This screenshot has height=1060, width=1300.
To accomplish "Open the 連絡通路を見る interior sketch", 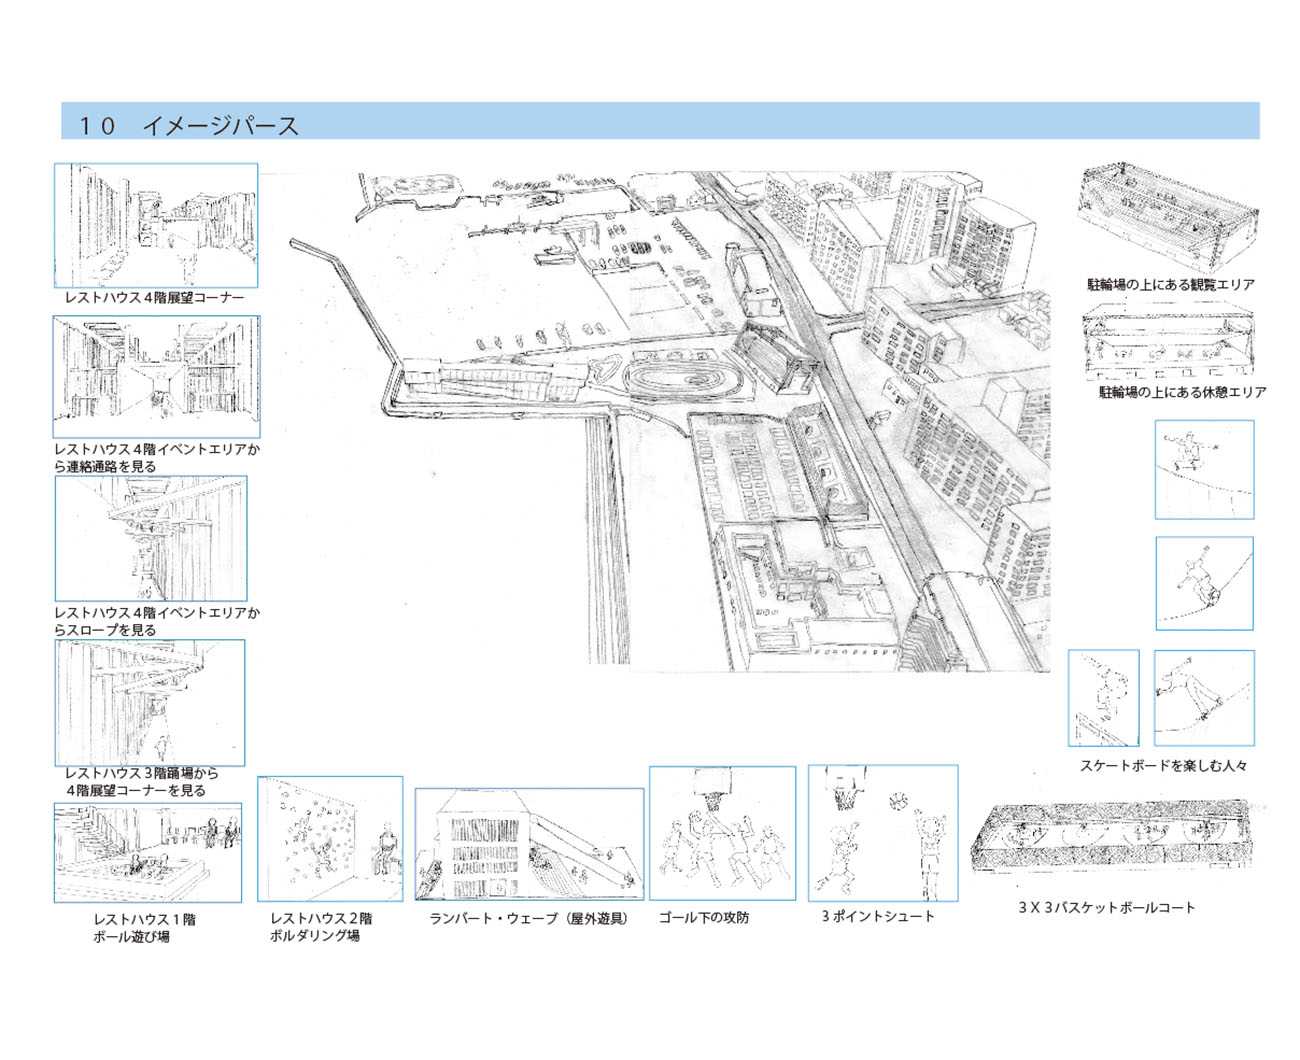I will pyautogui.click(x=156, y=377).
